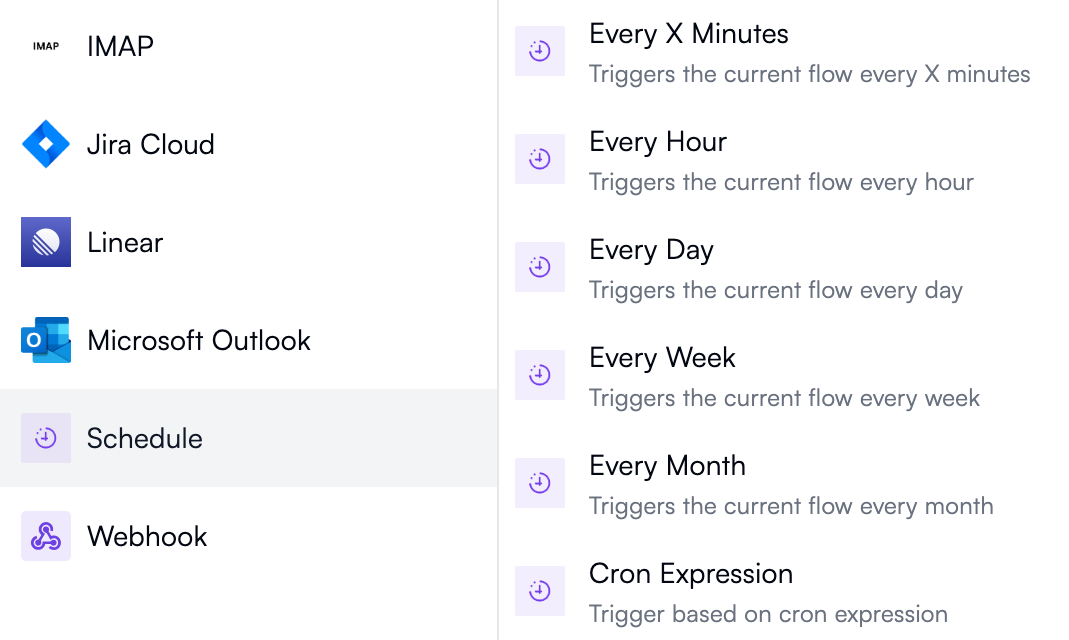Click the Schedule clock icon in sidebar
This screenshot has width=1069, height=640.
(46, 438)
